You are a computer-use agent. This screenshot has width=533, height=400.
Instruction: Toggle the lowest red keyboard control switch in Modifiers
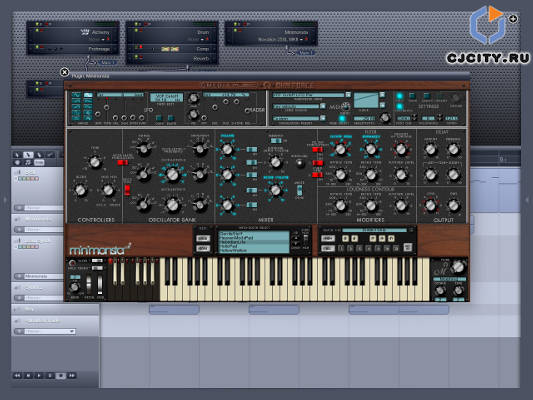click(317, 175)
